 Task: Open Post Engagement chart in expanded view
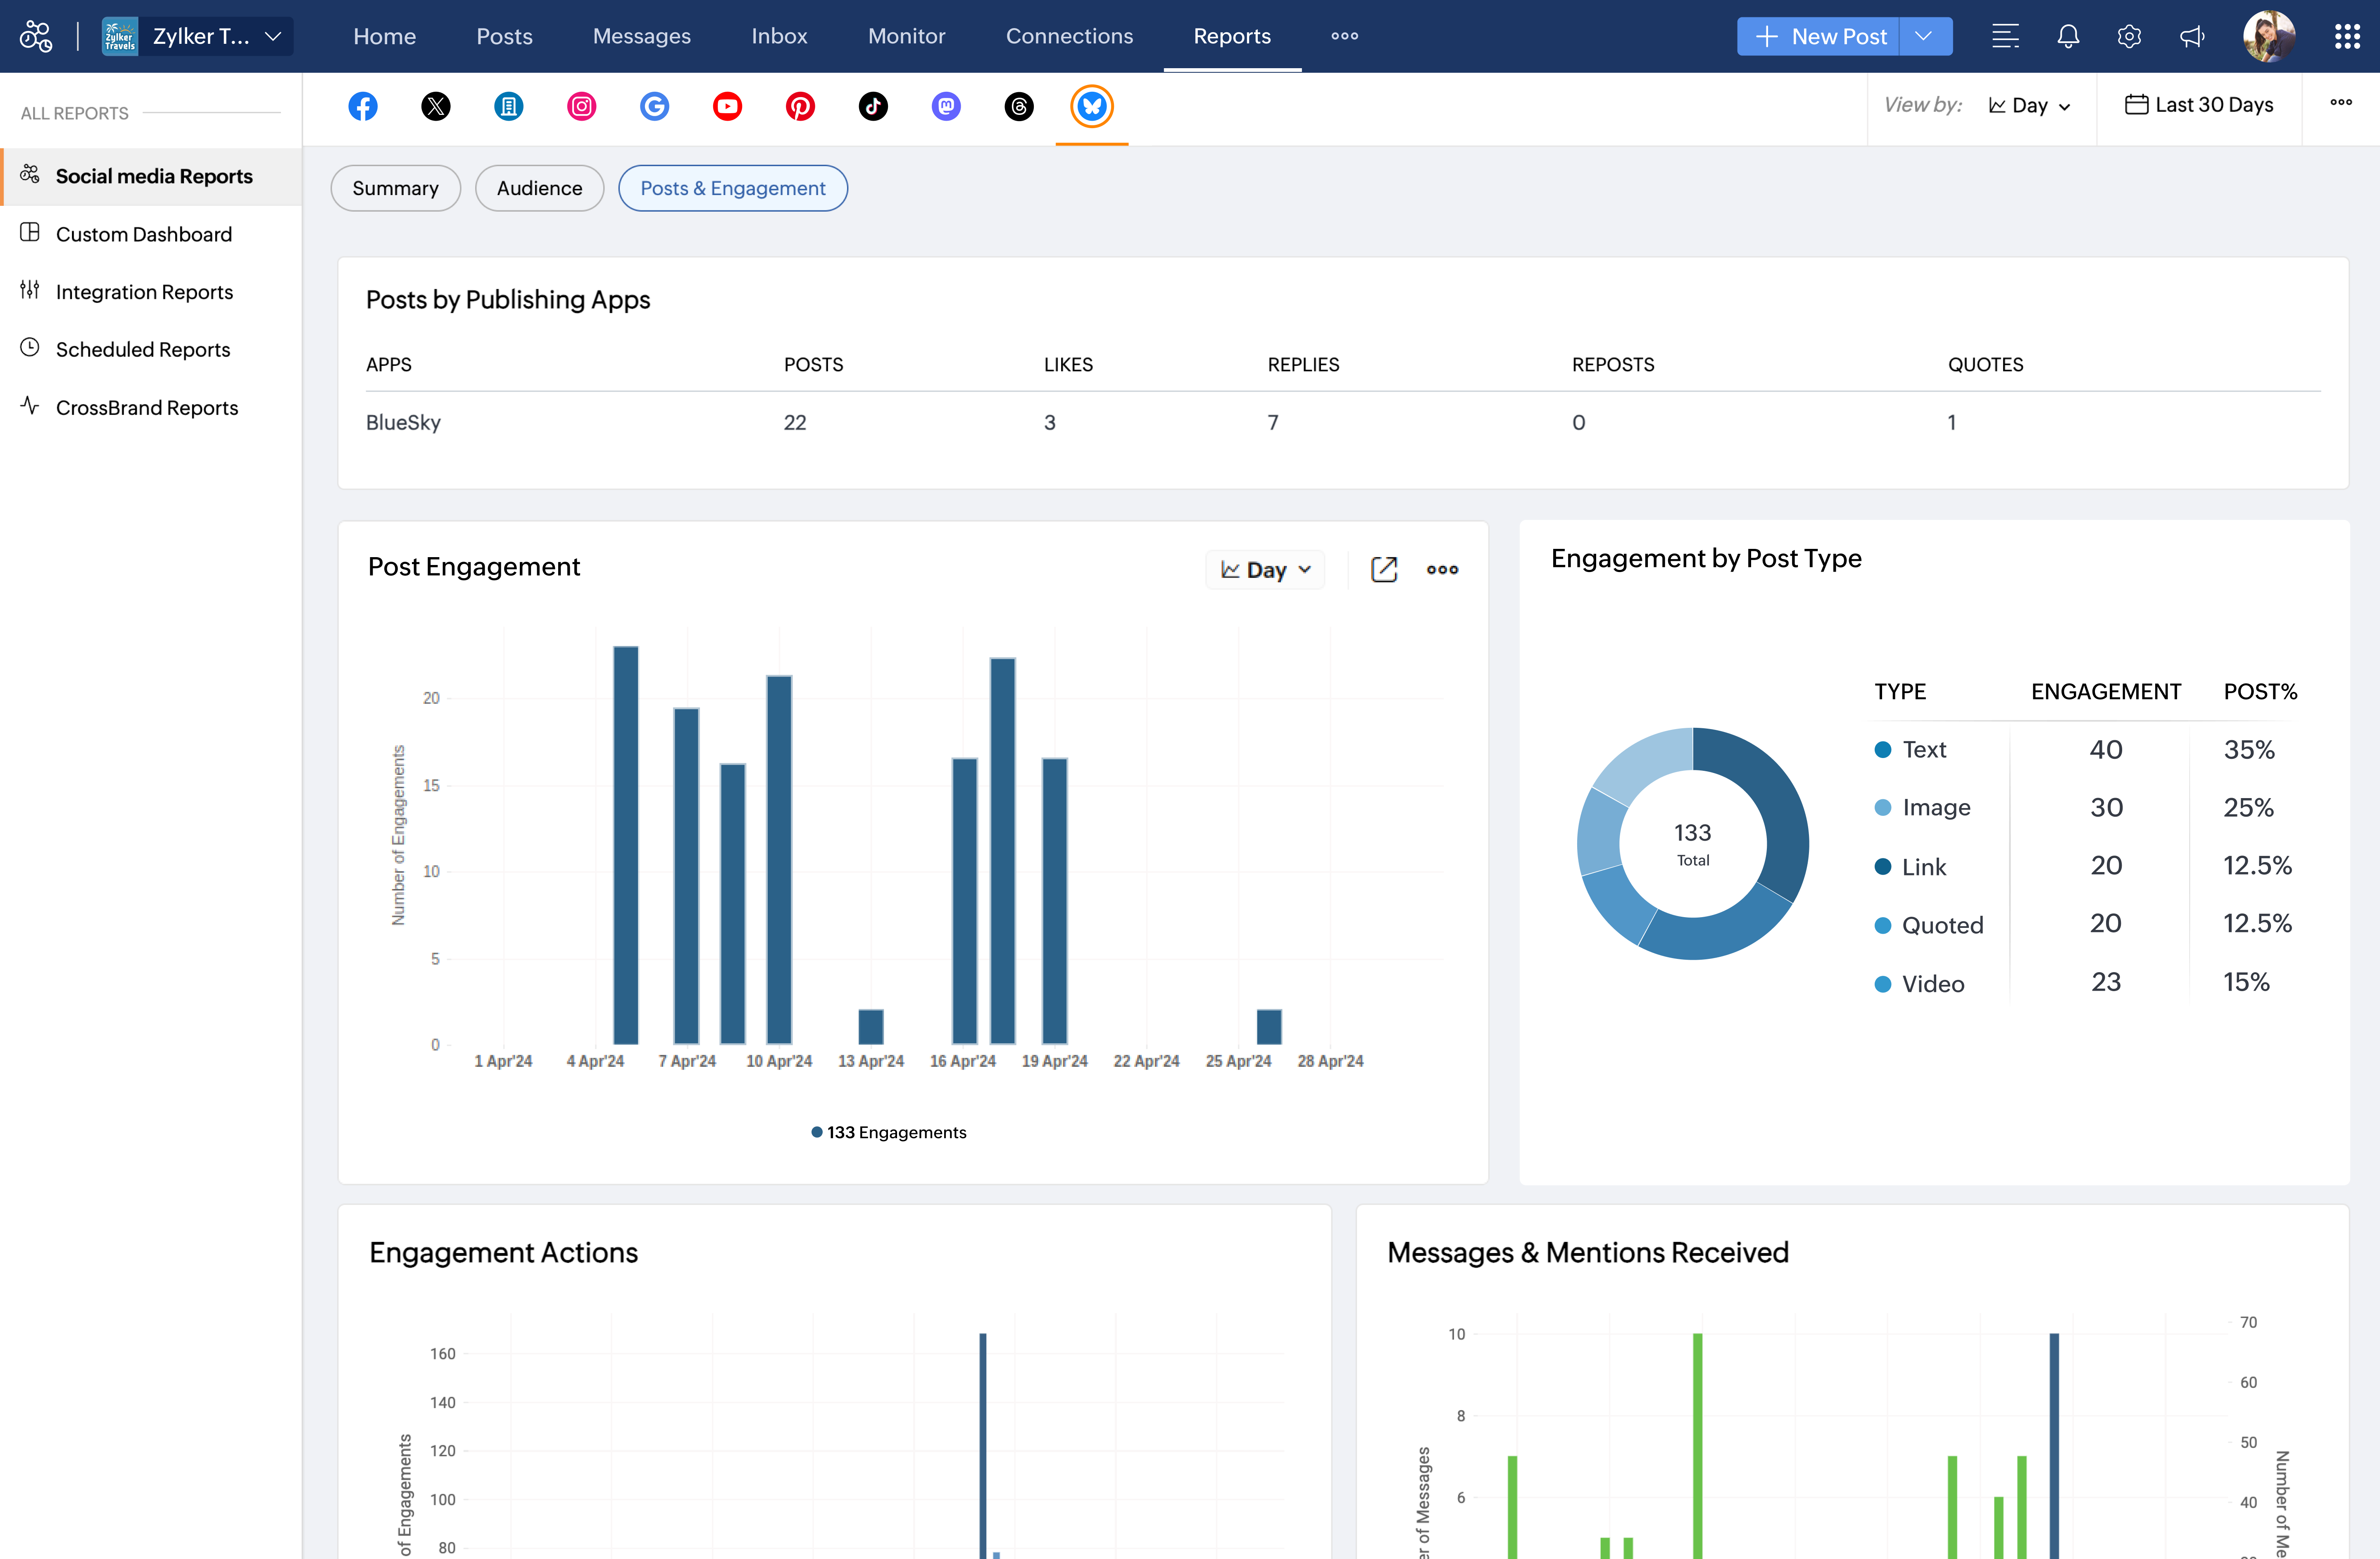coord(1384,569)
